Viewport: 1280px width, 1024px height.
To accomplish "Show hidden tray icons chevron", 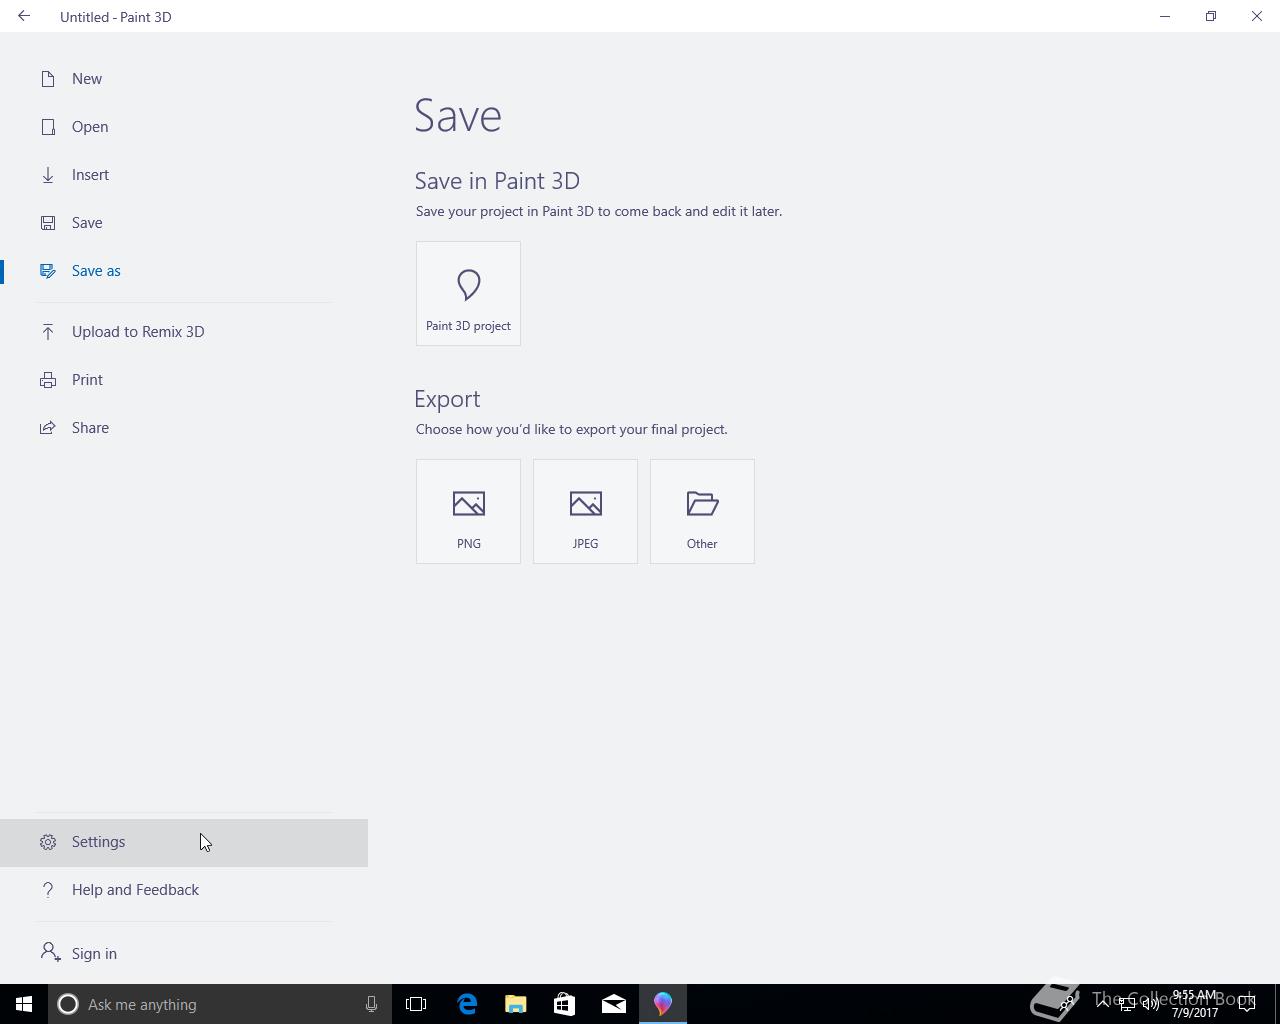I will pos(1103,1004).
